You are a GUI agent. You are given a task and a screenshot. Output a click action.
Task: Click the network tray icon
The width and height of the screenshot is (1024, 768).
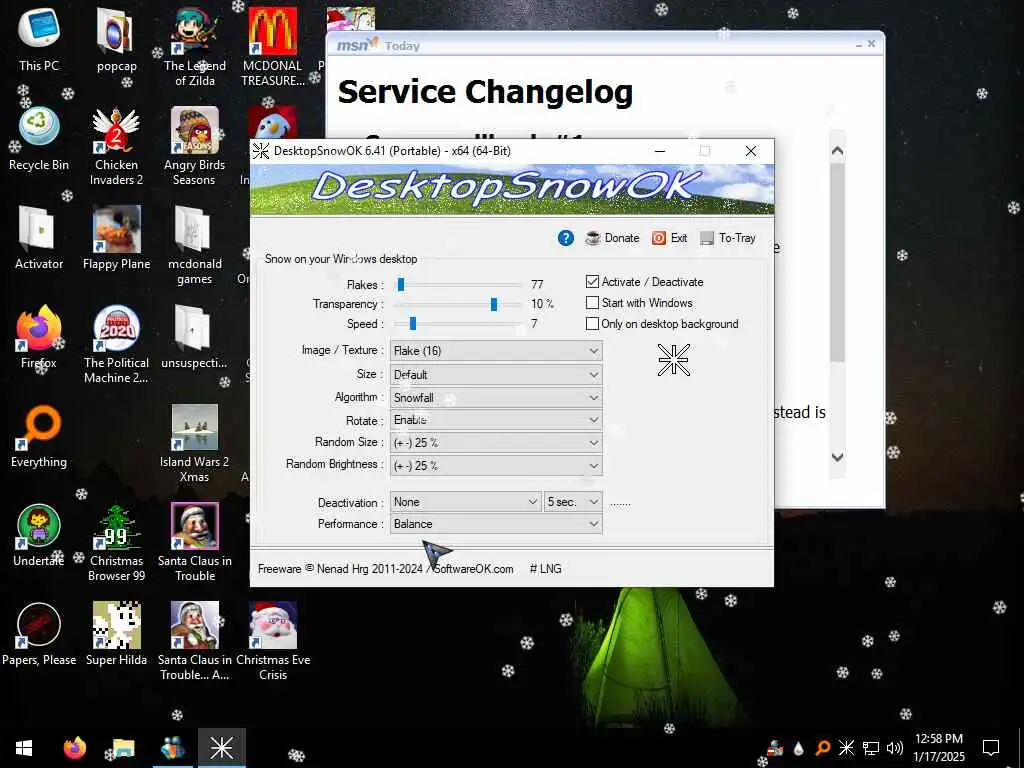pos(871,748)
